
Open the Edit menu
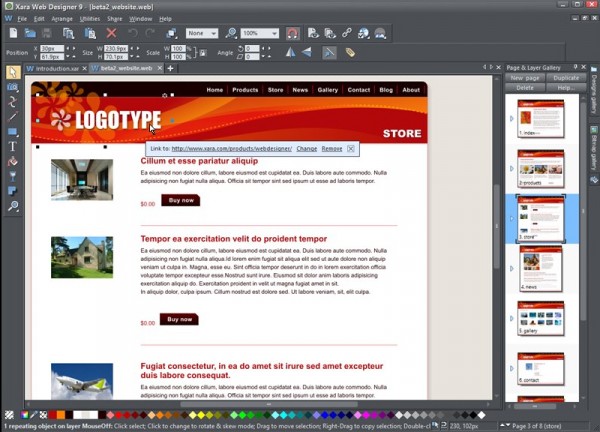[39, 18]
